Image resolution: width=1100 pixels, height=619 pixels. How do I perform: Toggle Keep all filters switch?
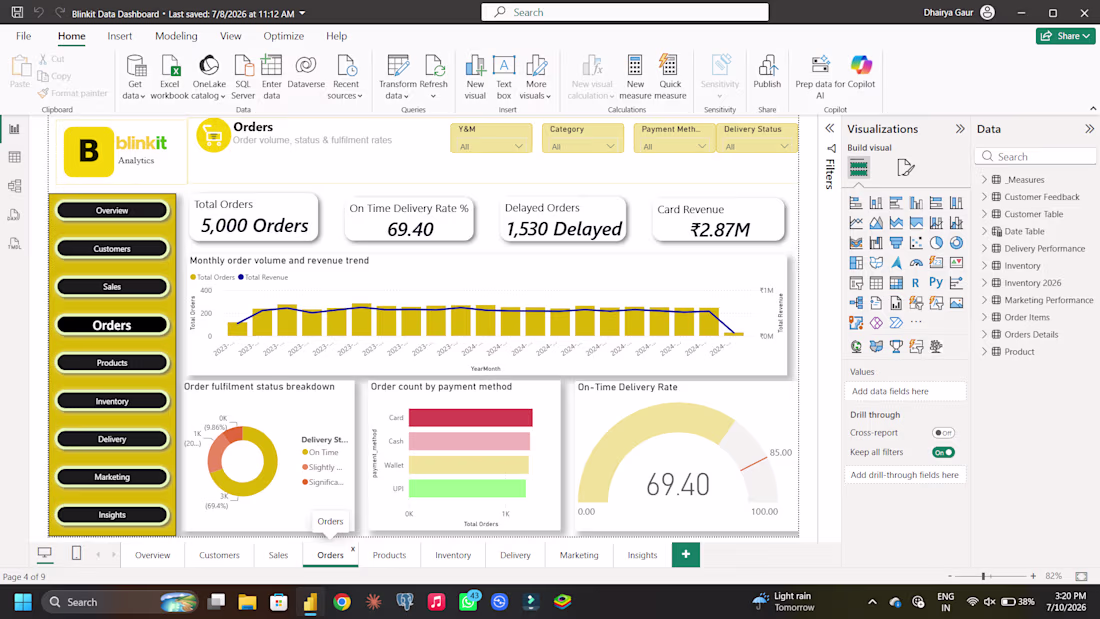tap(943, 453)
